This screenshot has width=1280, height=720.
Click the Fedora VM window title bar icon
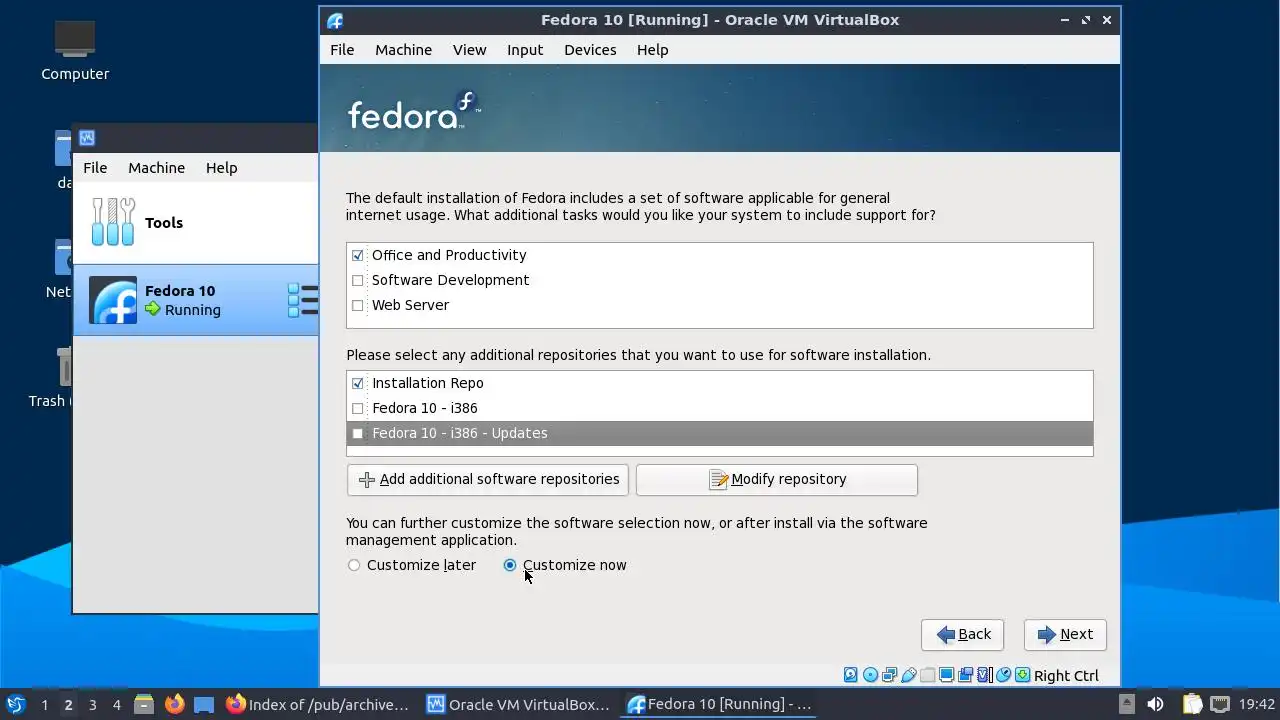pyautogui.click(x=335, y=20)
